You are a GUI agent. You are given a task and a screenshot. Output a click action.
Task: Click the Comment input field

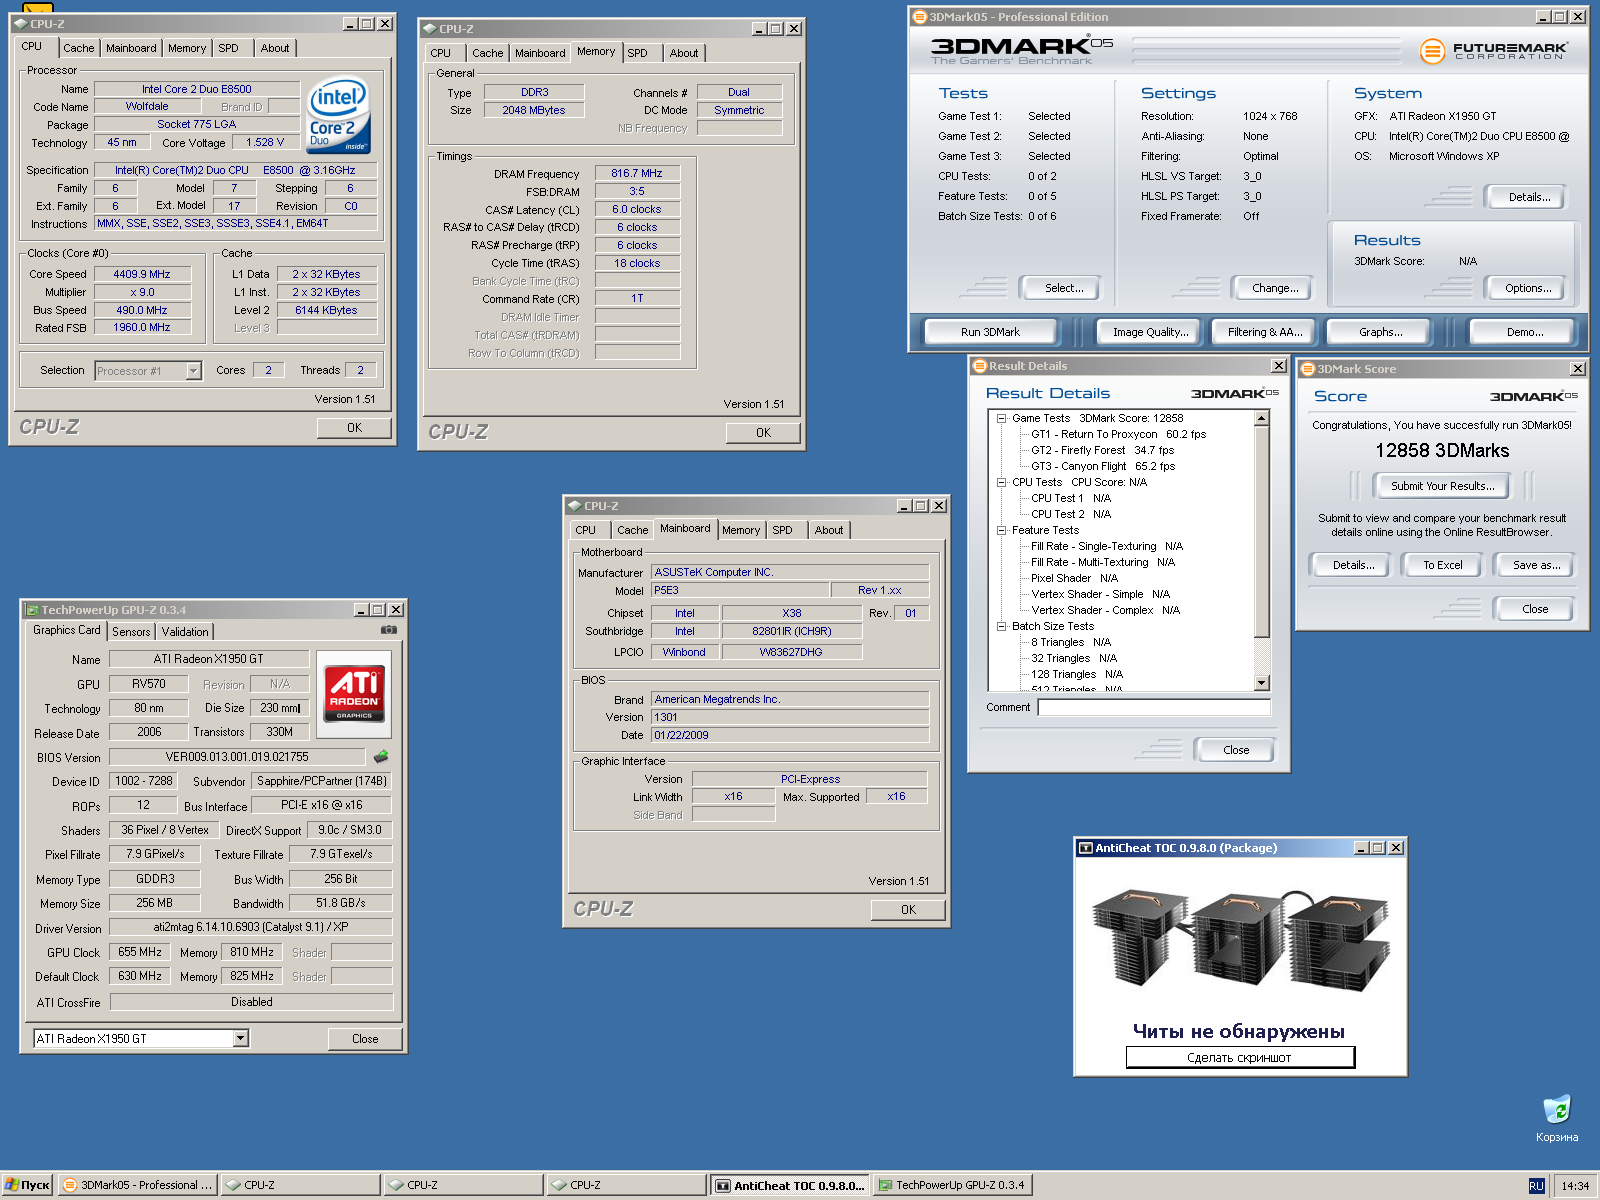(1154, 708)
